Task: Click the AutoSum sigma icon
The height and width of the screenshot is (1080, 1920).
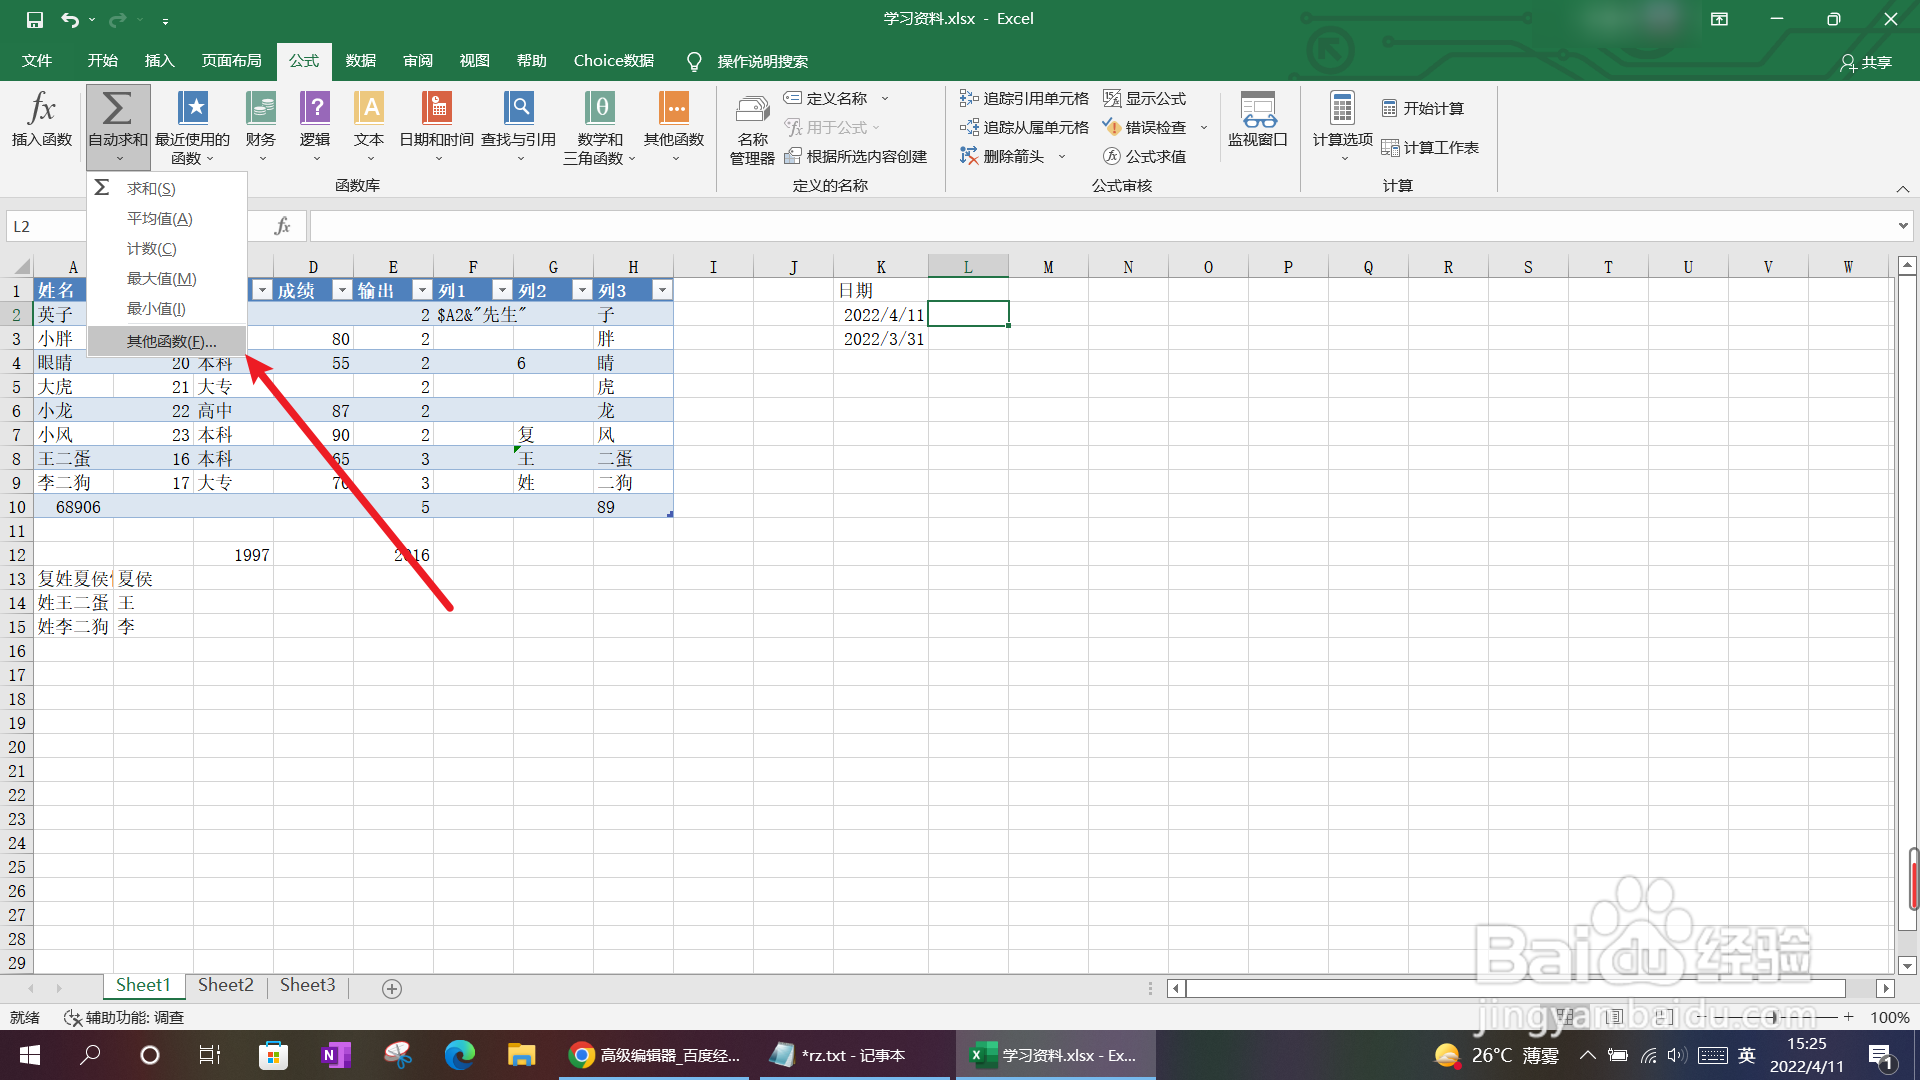Action: tap(117, 108)
